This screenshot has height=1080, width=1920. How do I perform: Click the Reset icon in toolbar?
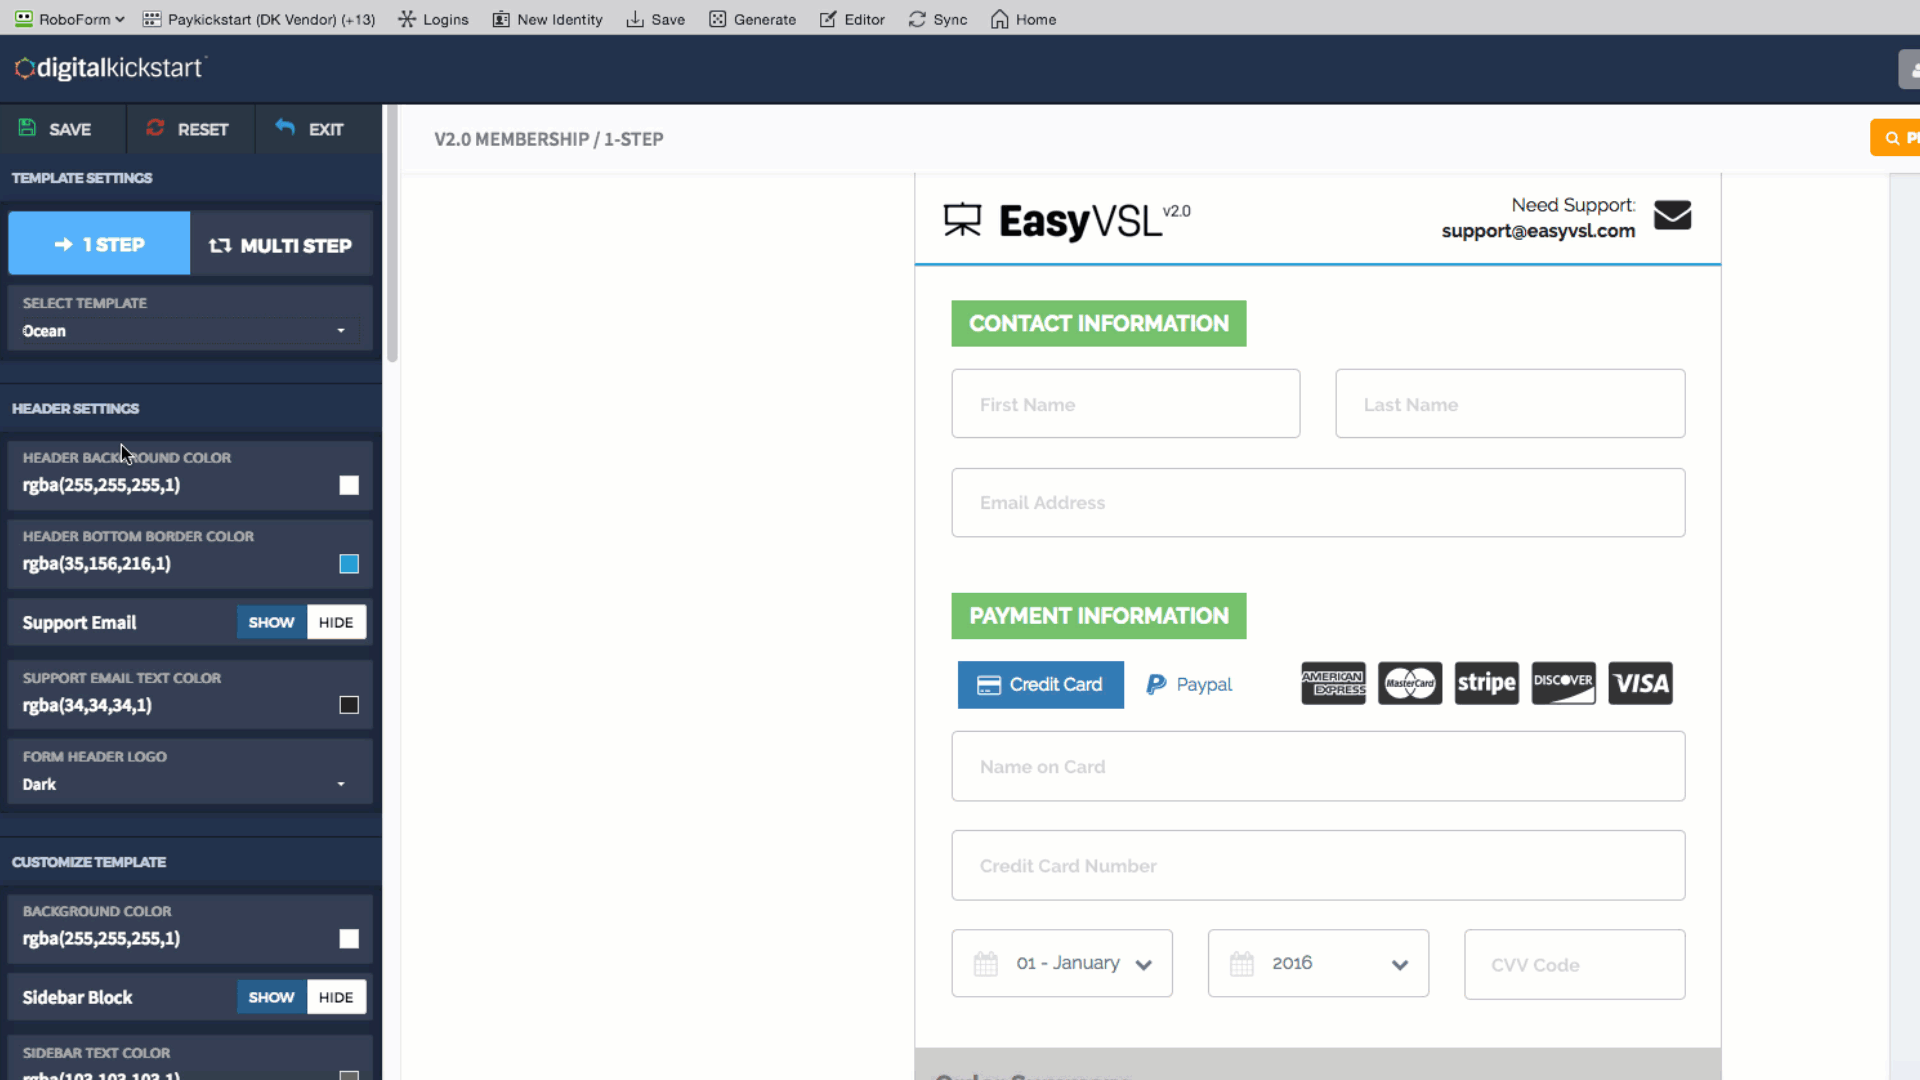pos(154,129)
